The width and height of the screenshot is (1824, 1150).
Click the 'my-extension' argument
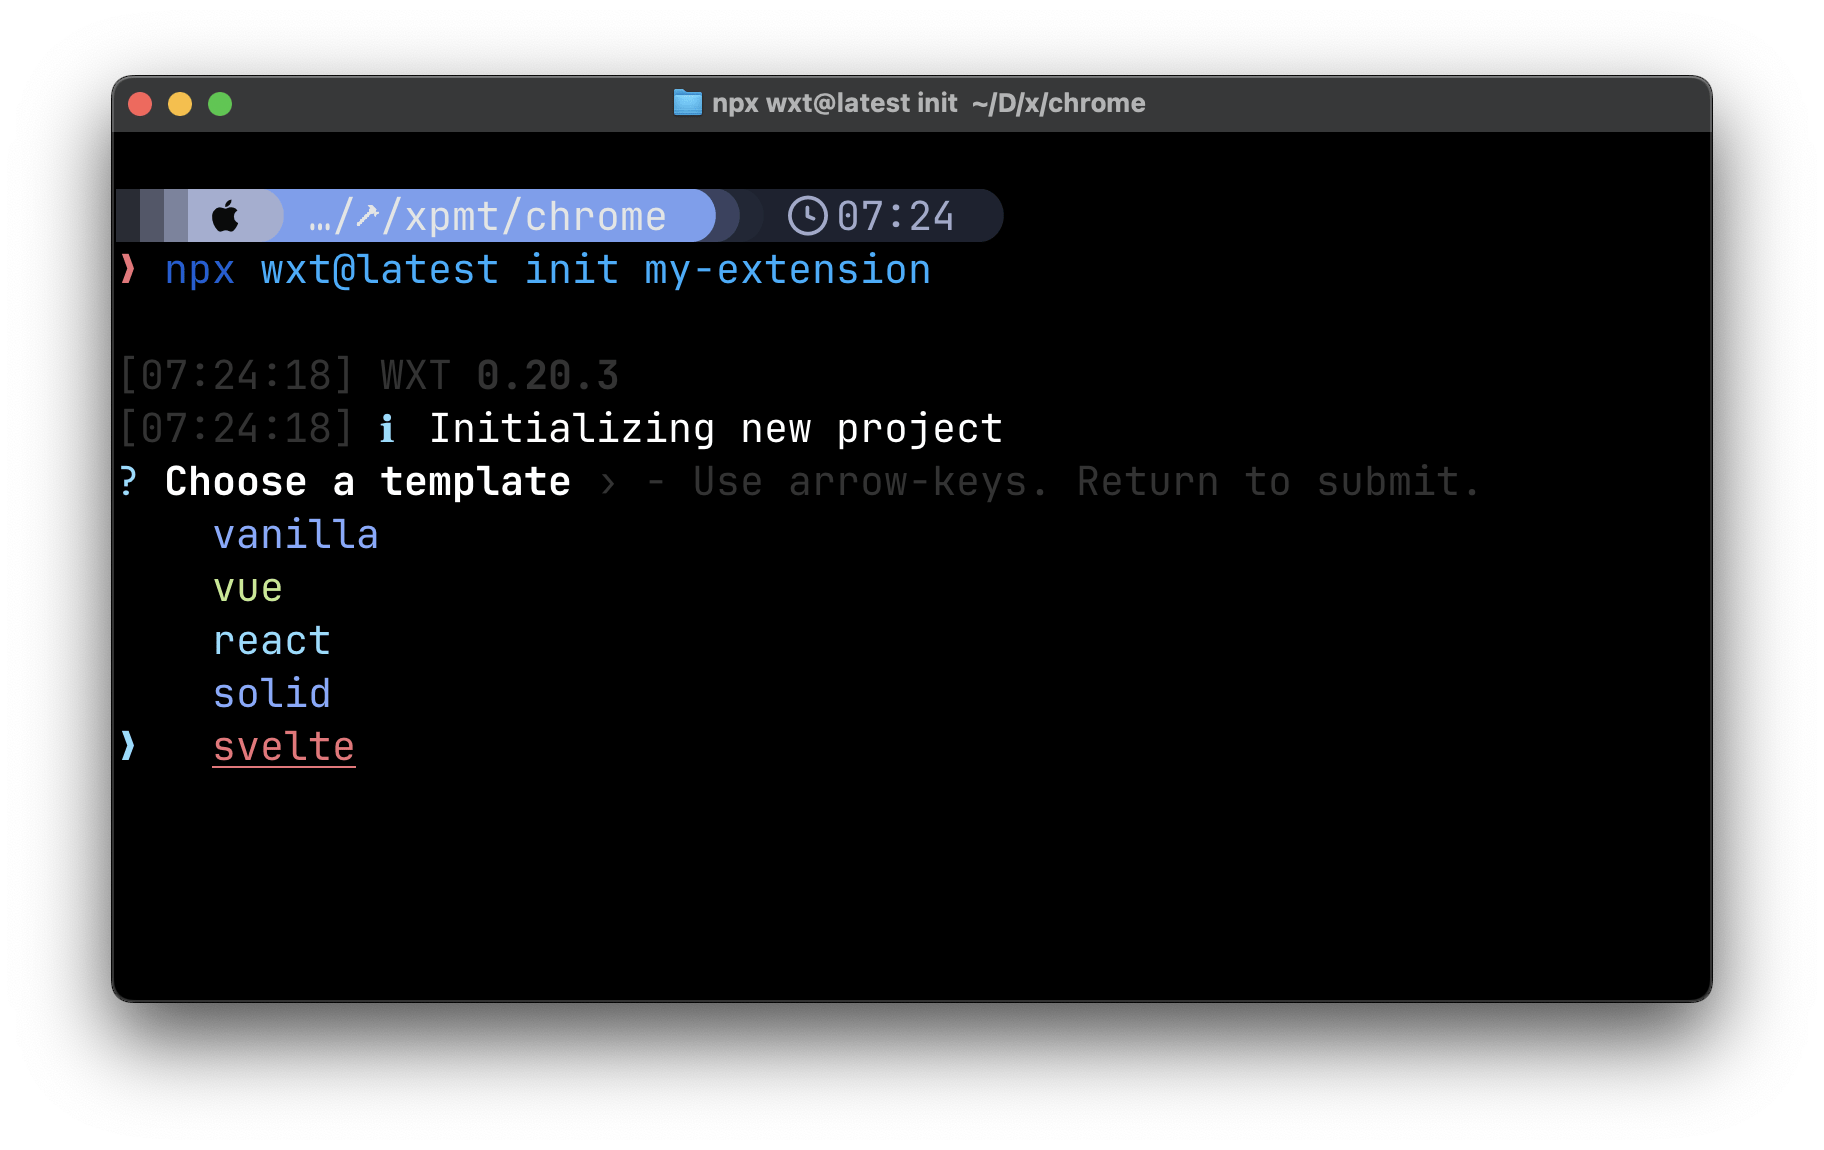click(788, 270)
